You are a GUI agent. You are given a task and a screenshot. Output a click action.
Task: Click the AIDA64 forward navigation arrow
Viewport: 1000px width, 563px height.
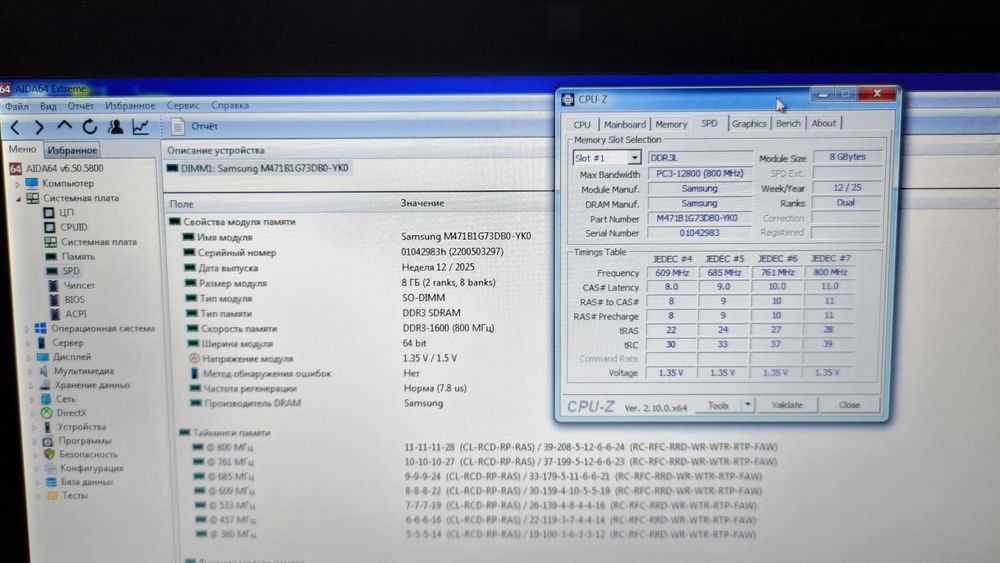tap(39, 128)
